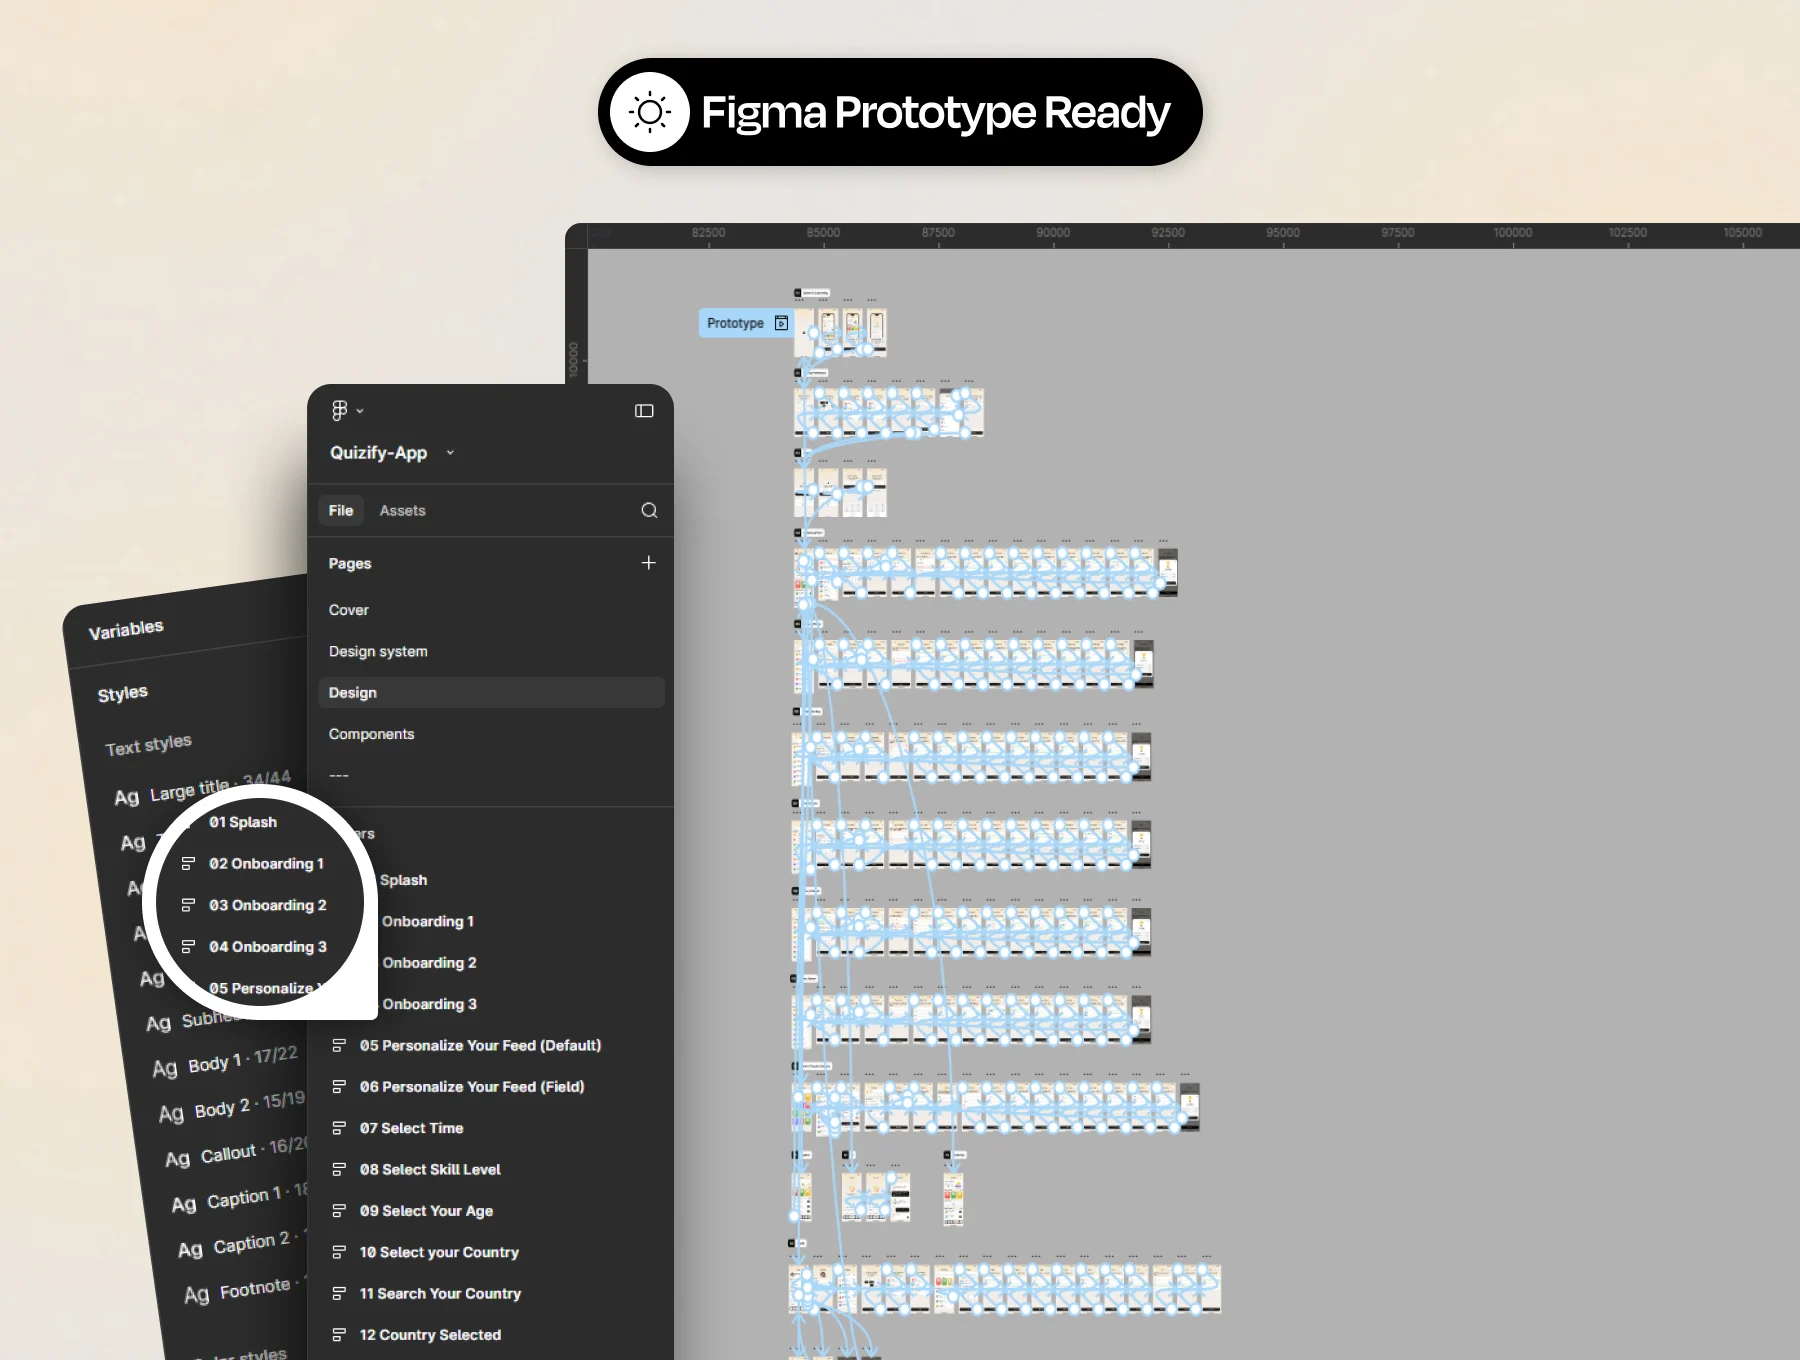Click the Styles heading in tilted panel
The width and height of the screenshot is (1800, 1360).
tap(122, 693)
